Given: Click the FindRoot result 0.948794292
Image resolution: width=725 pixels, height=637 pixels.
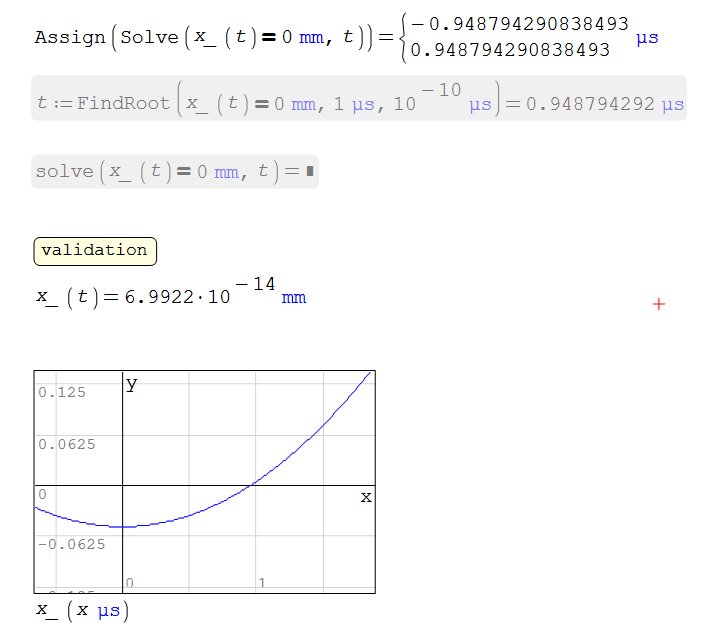Looking at the screenshot, I should click(590, 103).
